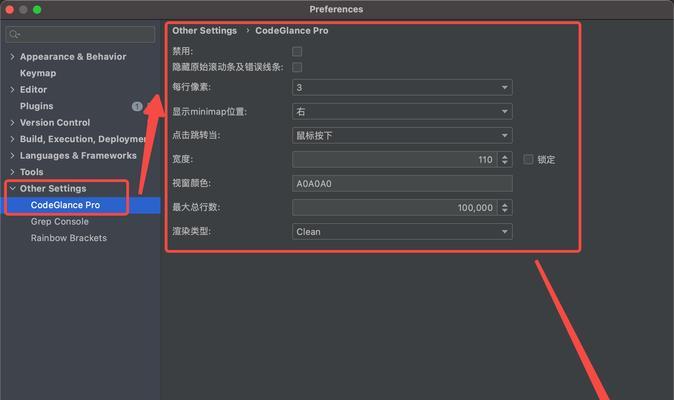The width and height of the screenshot is (674, 400).
Task: Click the red close window button
Action: 9,9
